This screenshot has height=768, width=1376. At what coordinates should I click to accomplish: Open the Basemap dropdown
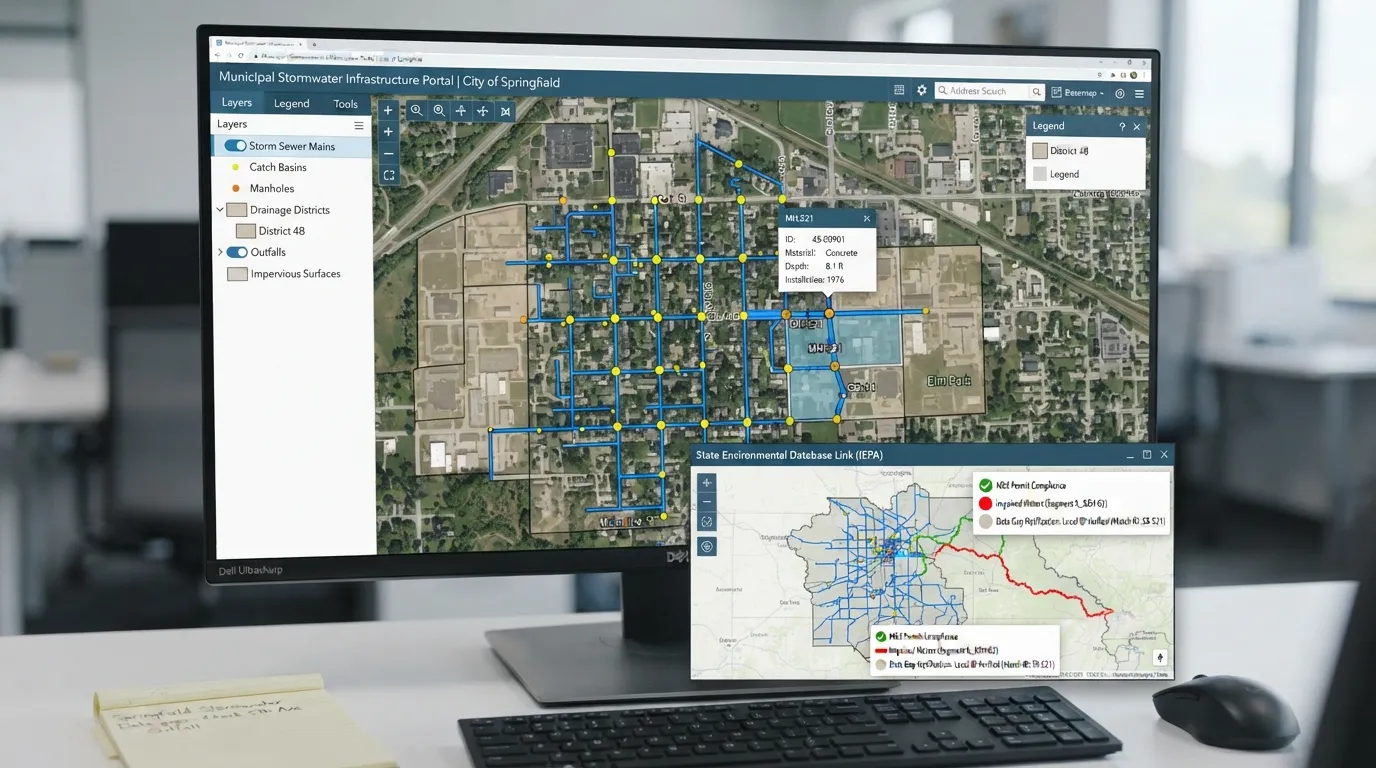click(x=1078, y=93)
